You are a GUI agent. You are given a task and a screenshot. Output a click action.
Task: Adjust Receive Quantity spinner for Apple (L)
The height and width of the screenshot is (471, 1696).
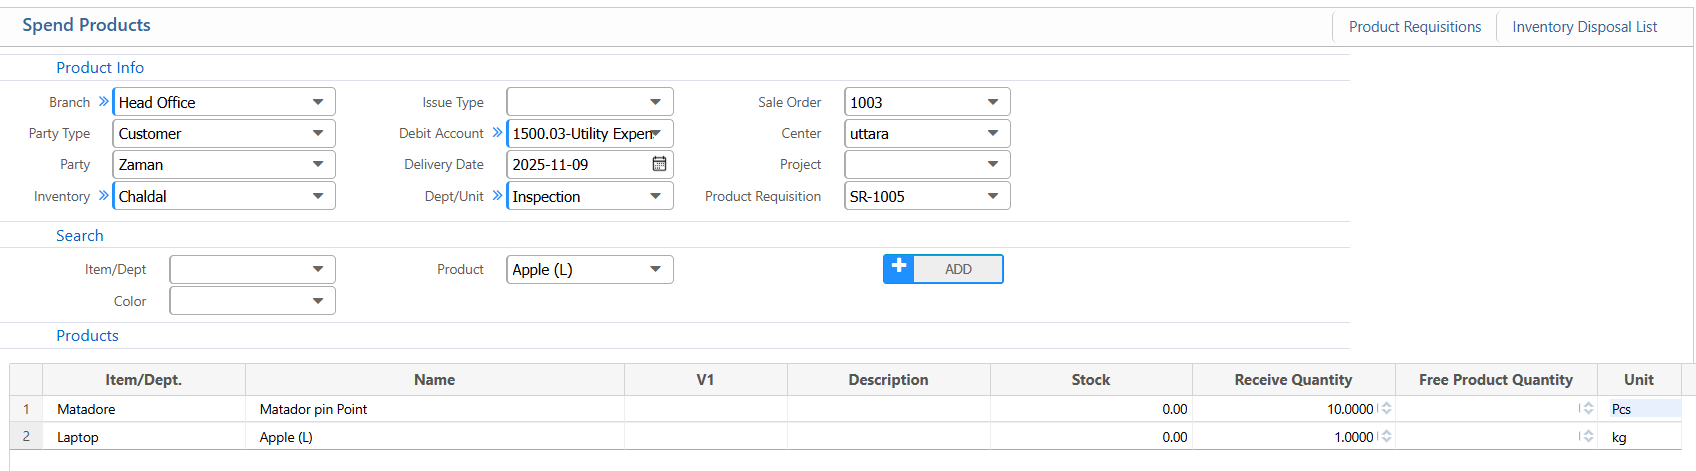click(1386, 437)
